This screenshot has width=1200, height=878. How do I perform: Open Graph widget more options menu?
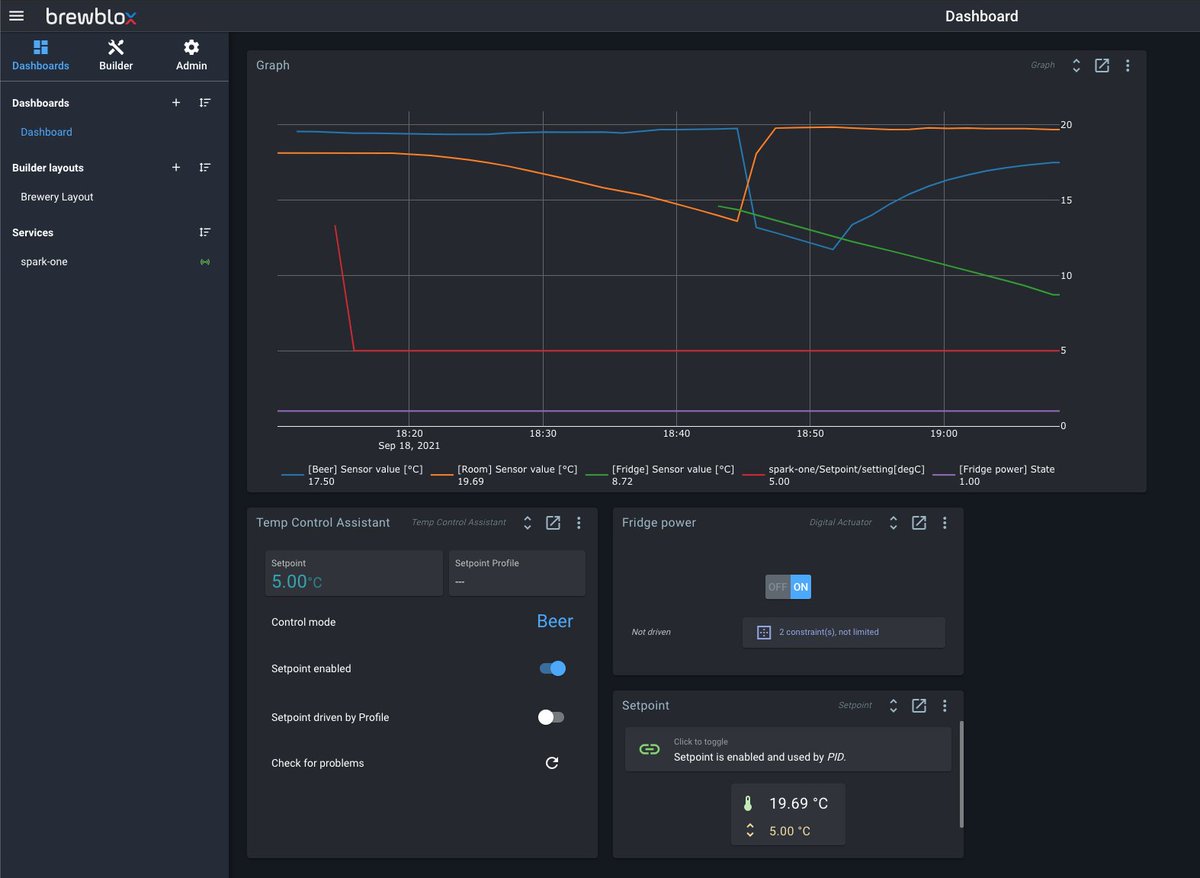[x=1128, y=65]
